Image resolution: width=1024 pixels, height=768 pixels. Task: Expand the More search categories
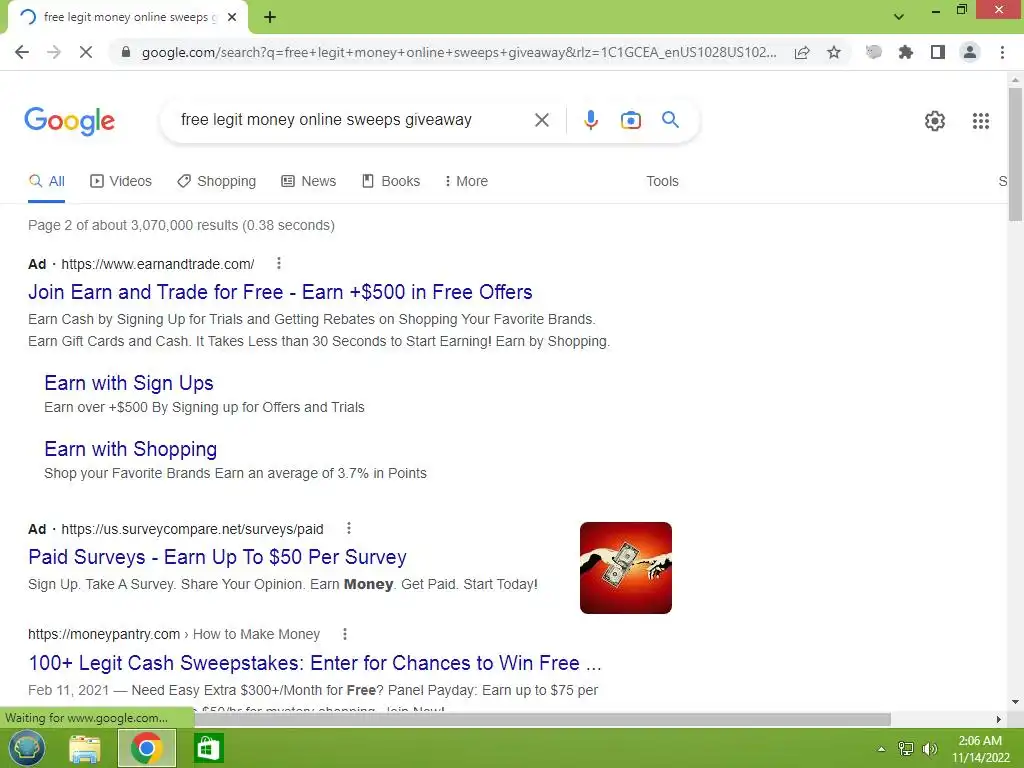click(x=466, y=182)
